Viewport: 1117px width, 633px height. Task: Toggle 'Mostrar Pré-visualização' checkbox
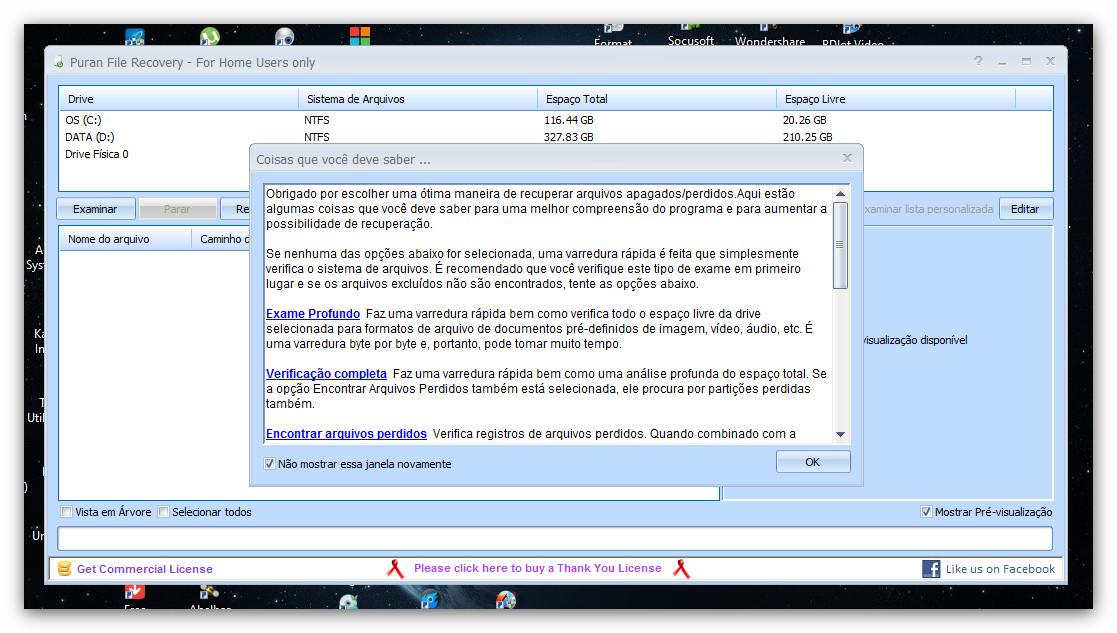[926, 512]
